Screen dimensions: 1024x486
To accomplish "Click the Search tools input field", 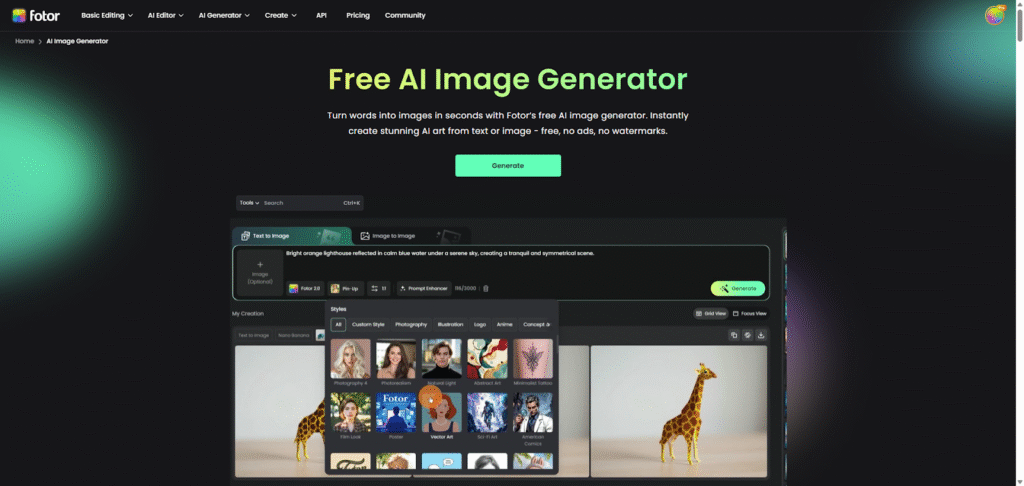I will click(x=300, y=203).
